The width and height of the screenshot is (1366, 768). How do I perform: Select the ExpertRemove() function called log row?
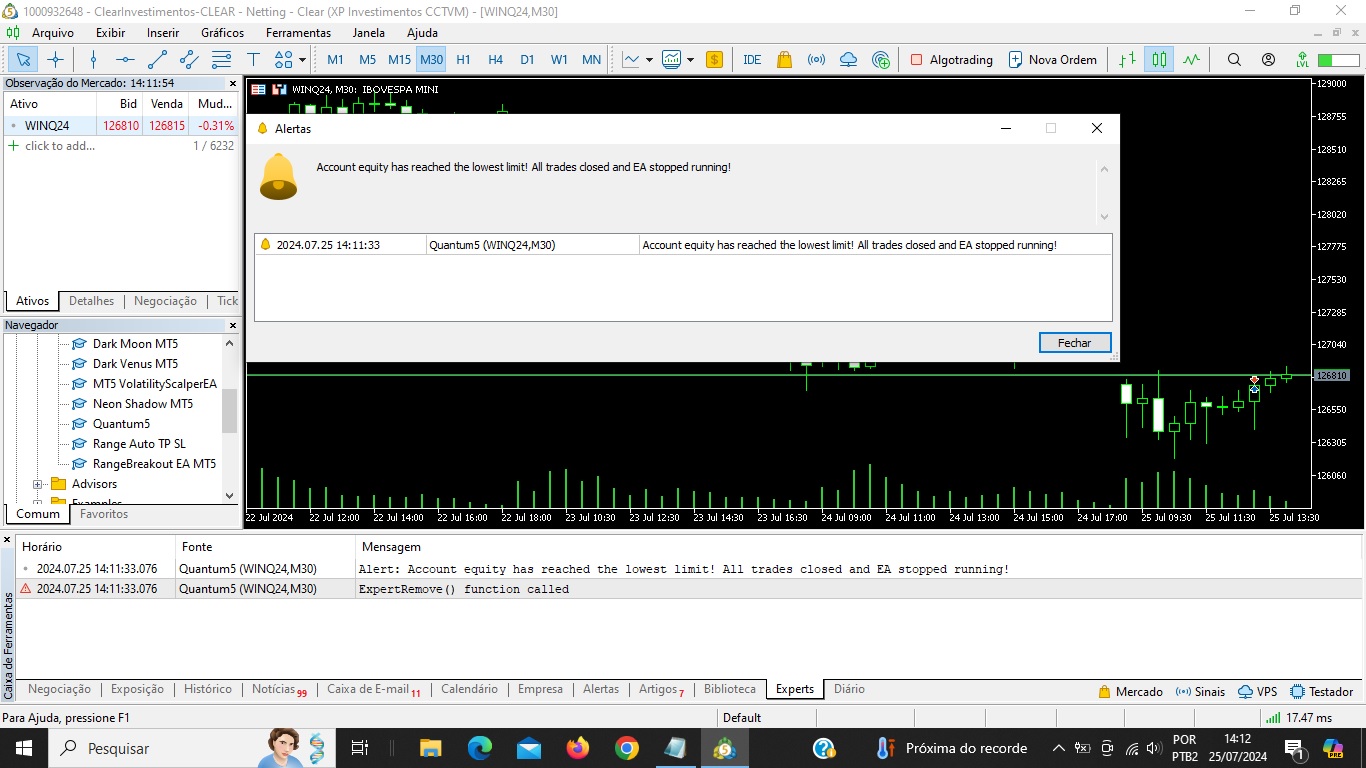click(x=689, y=589)
